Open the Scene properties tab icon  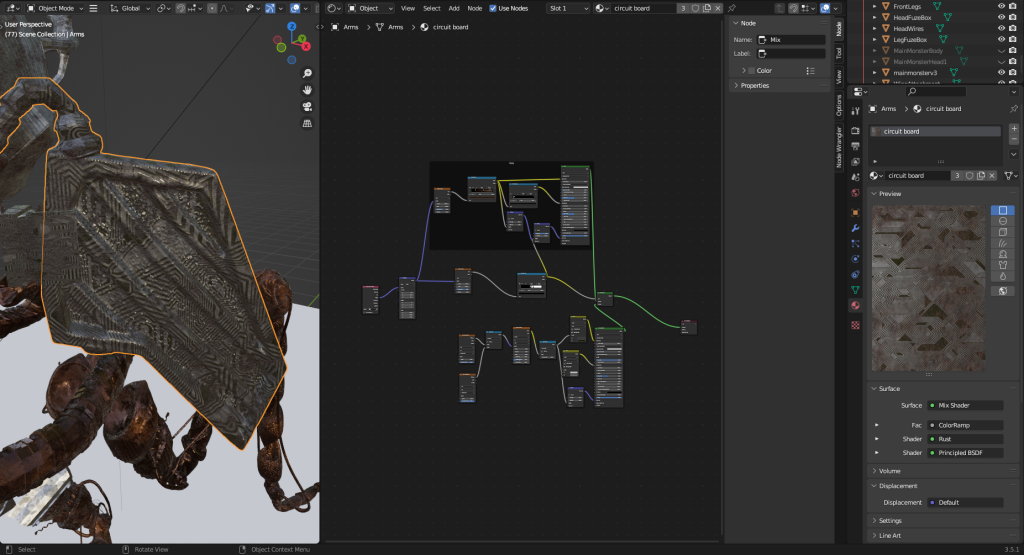(856, 178)
